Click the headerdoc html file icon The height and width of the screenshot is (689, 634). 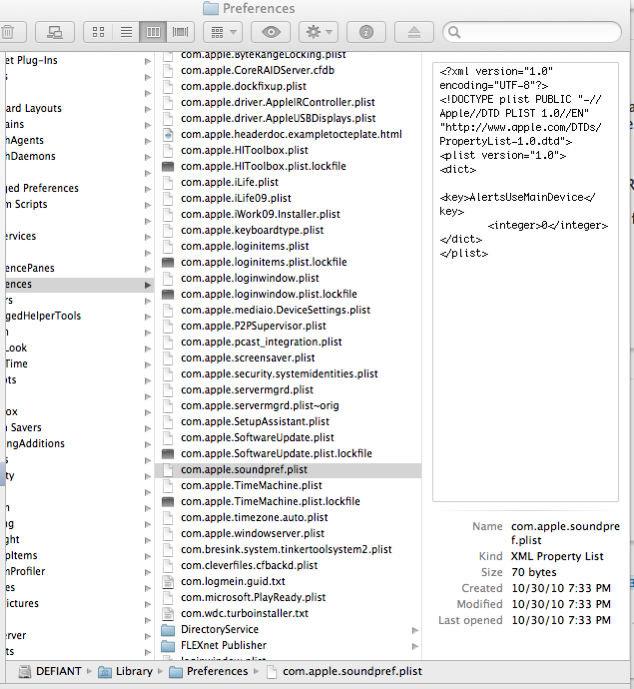tap(168, 134)
